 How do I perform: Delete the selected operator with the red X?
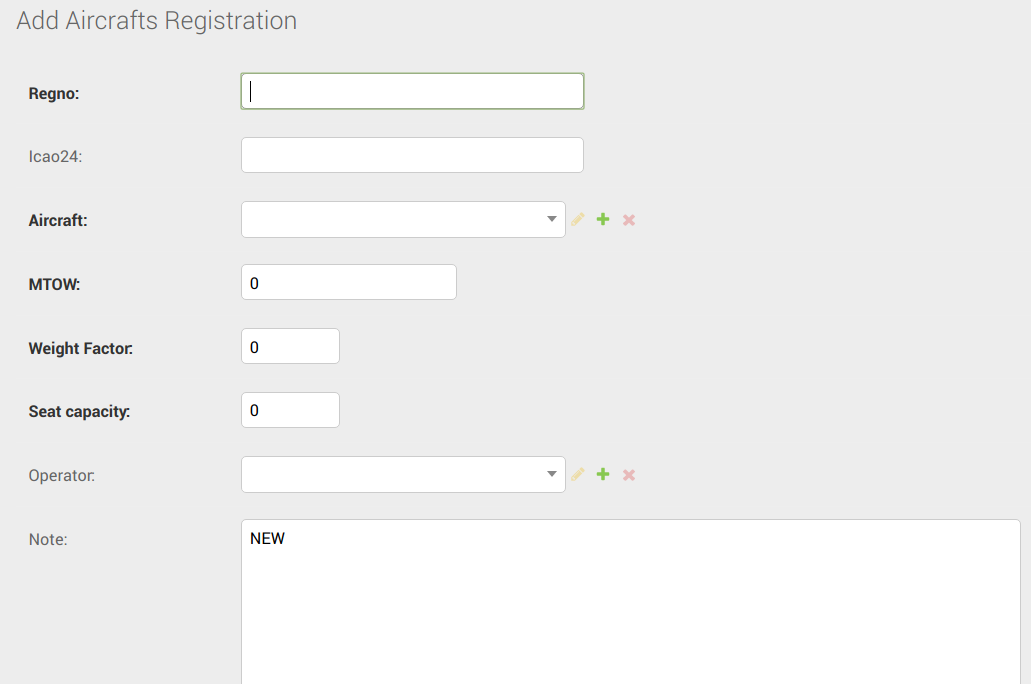(x=629, y=475)
